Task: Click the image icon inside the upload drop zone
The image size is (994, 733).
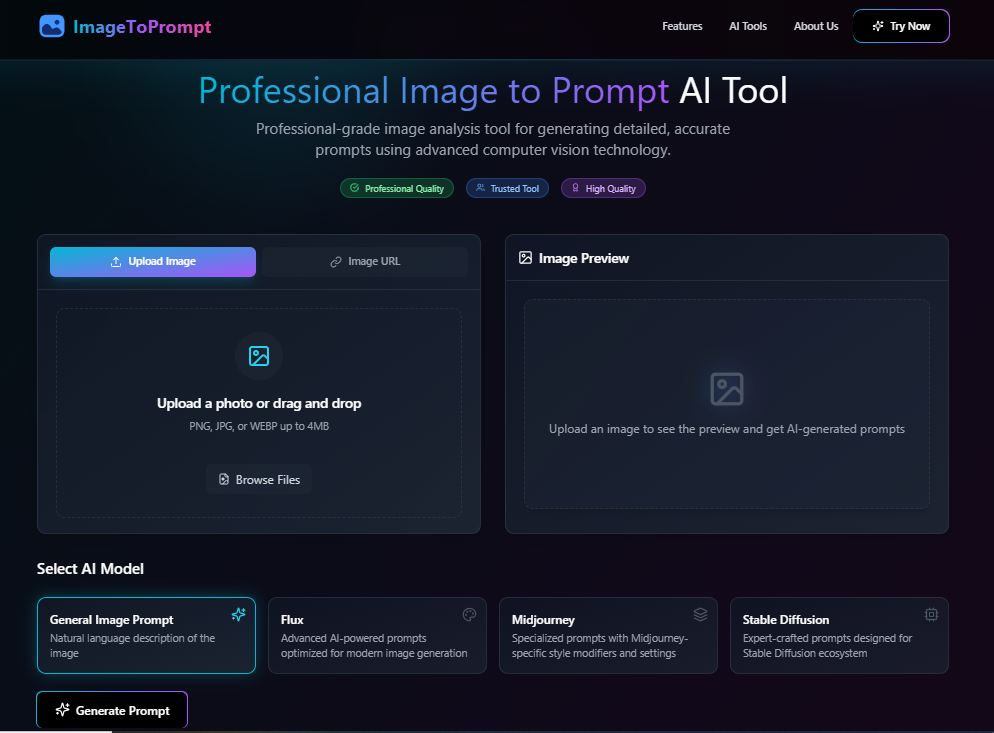Action: tap(258, 355)
